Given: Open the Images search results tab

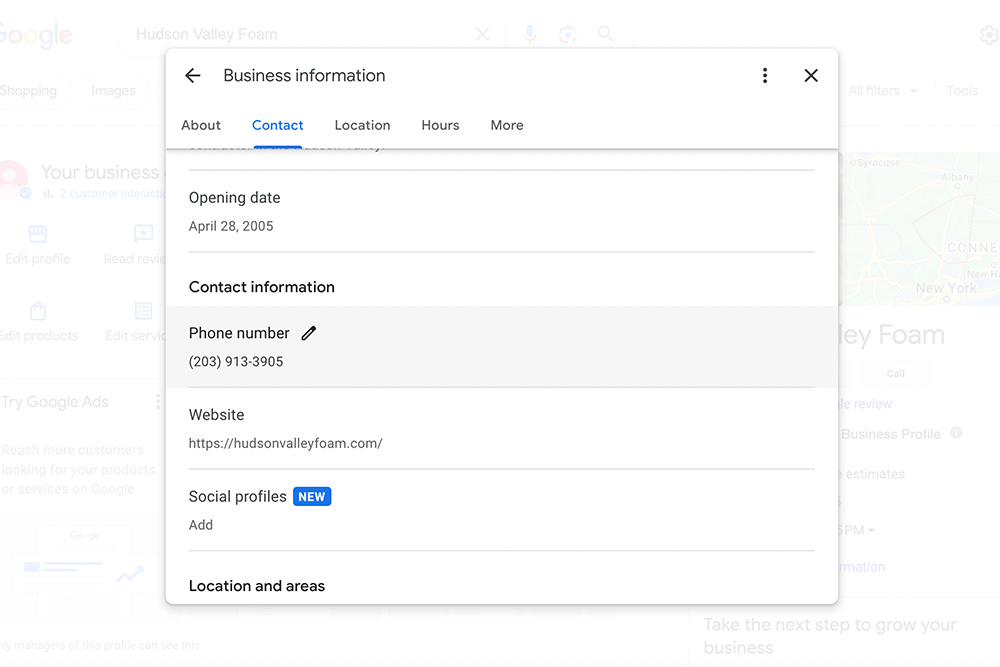Looking at the screenshot, I should click(x=113, y=90).
